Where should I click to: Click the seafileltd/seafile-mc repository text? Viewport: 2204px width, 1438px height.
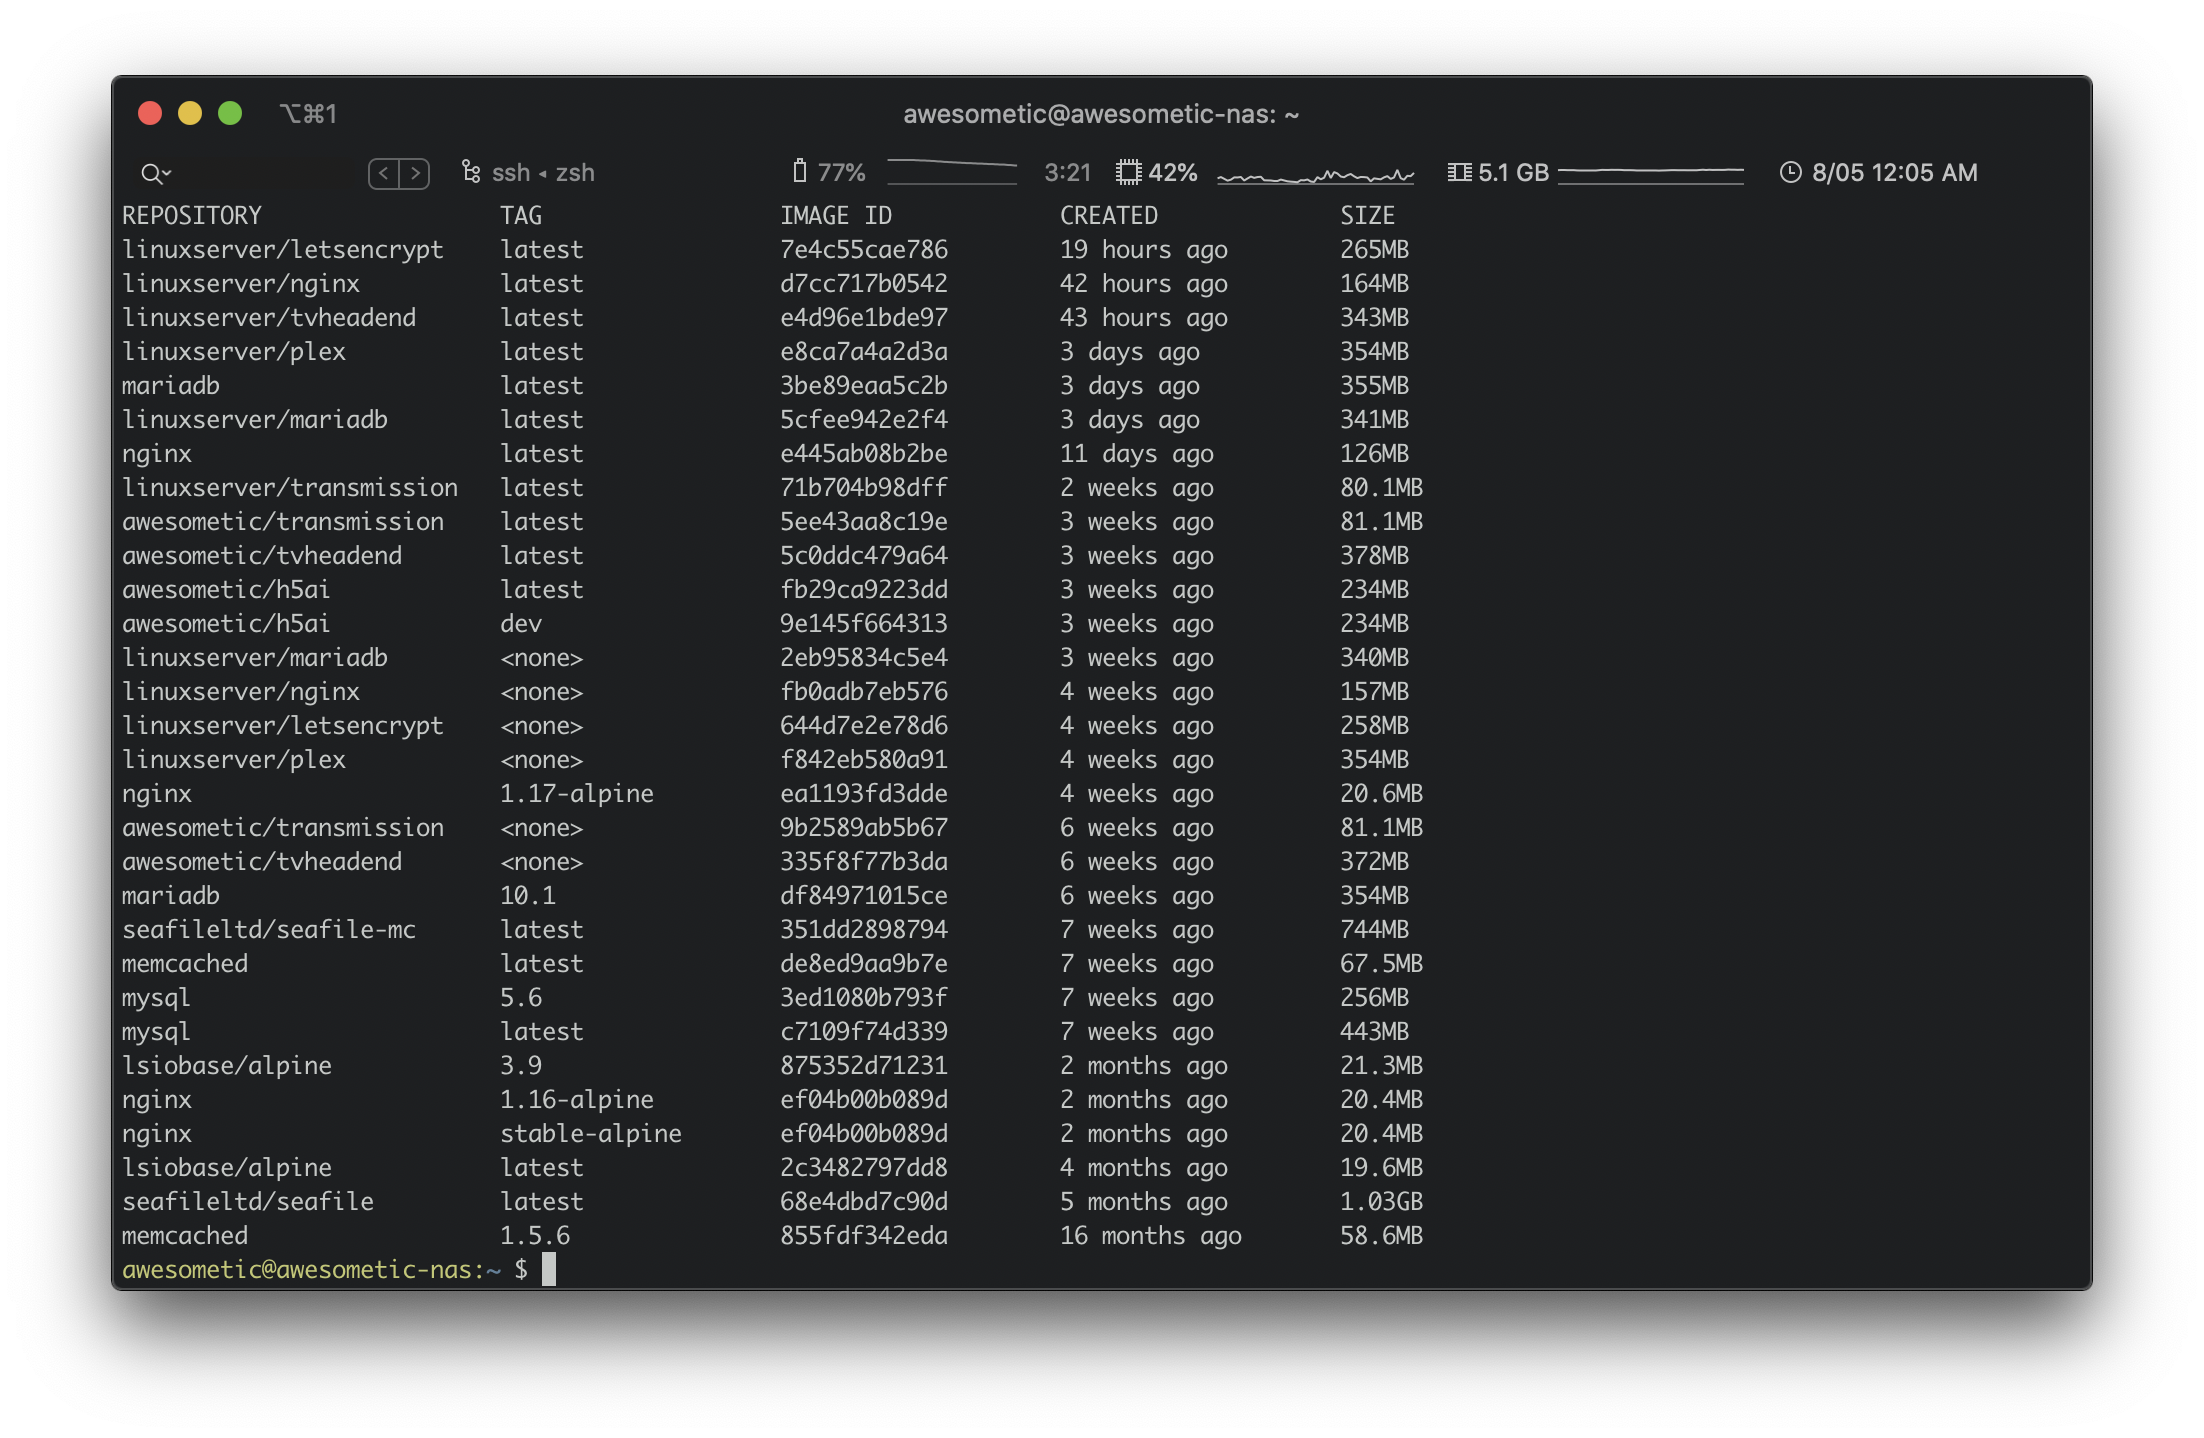268,930
